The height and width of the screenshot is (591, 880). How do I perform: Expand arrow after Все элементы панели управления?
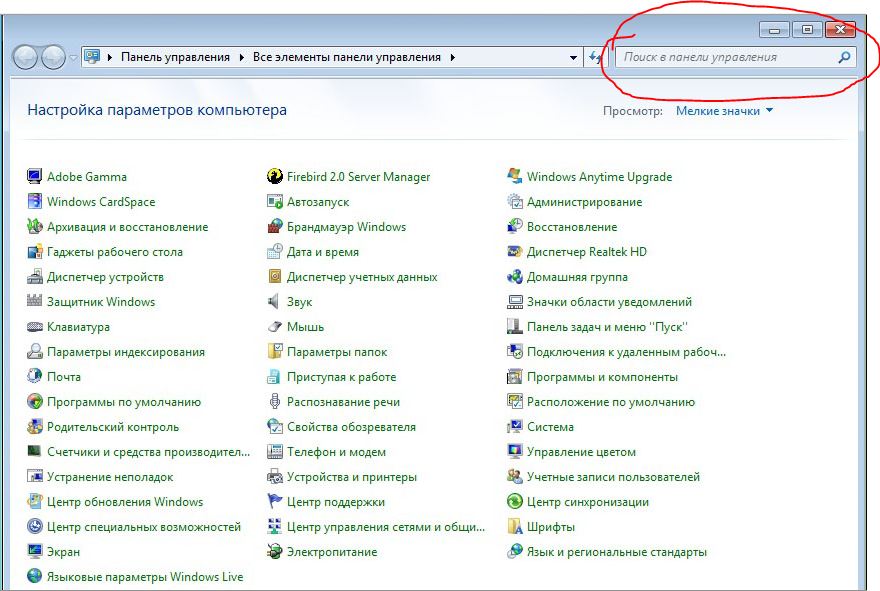click(452, 57)
